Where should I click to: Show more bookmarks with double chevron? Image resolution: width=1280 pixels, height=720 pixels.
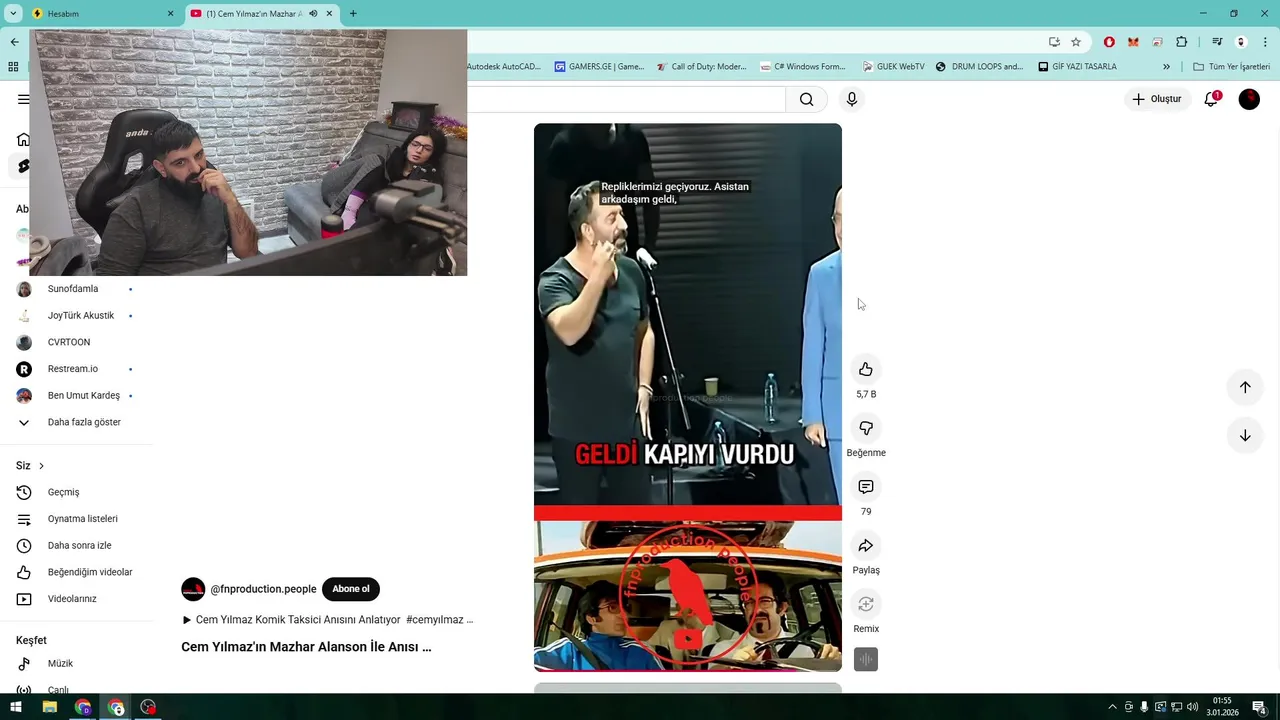pyautogui.click(x=1166, y=67)
